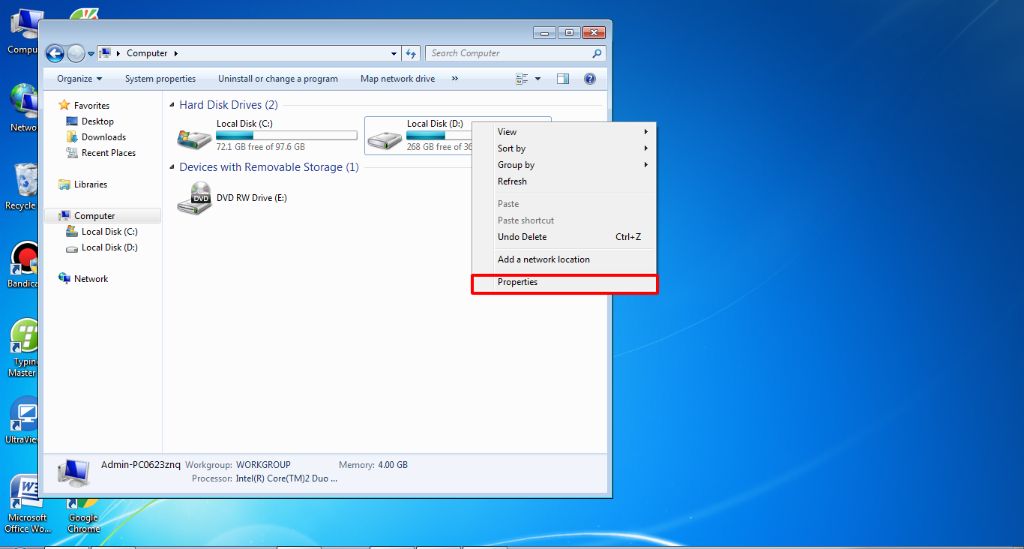Choose Undo Delete from the context menu
Screen dimensions: 1024x549
(564, 237)
